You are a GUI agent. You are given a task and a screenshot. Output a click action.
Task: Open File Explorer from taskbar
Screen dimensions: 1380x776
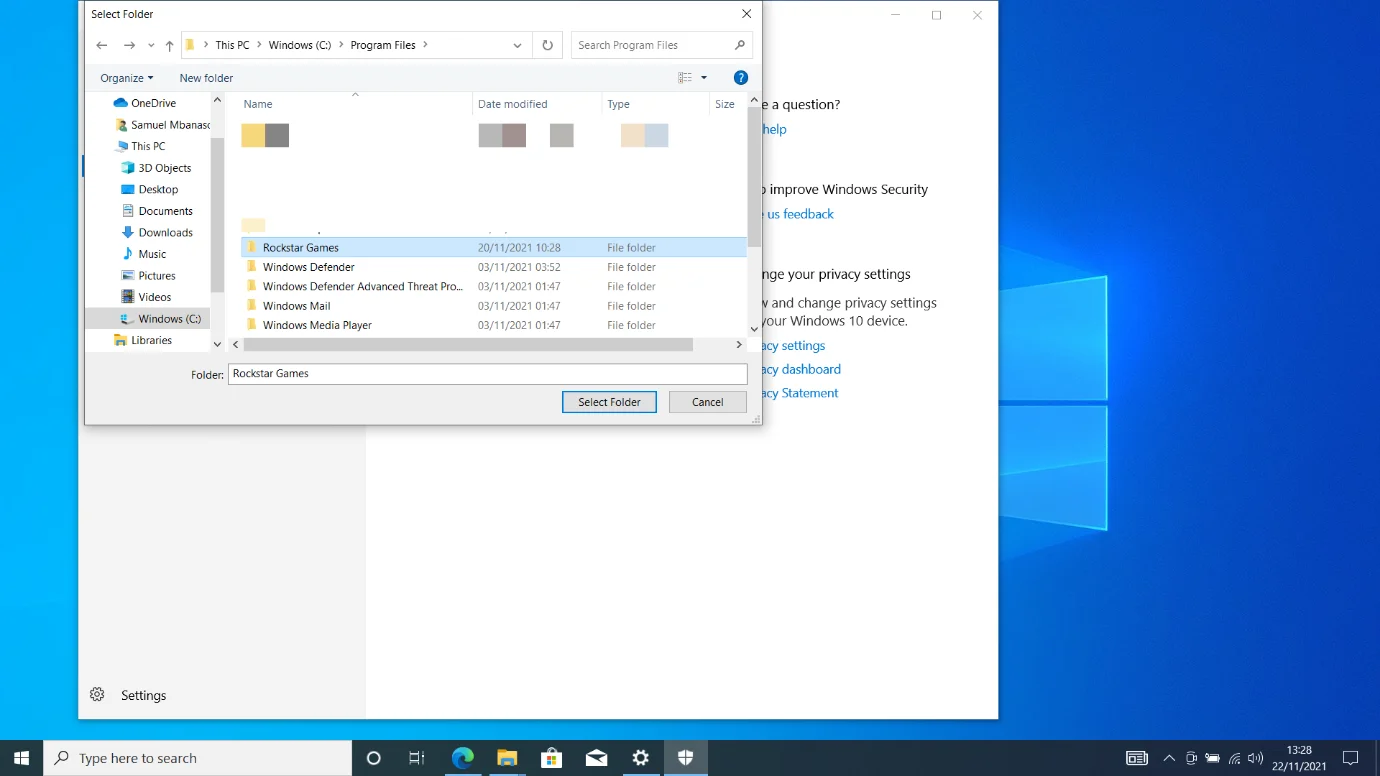507,758
